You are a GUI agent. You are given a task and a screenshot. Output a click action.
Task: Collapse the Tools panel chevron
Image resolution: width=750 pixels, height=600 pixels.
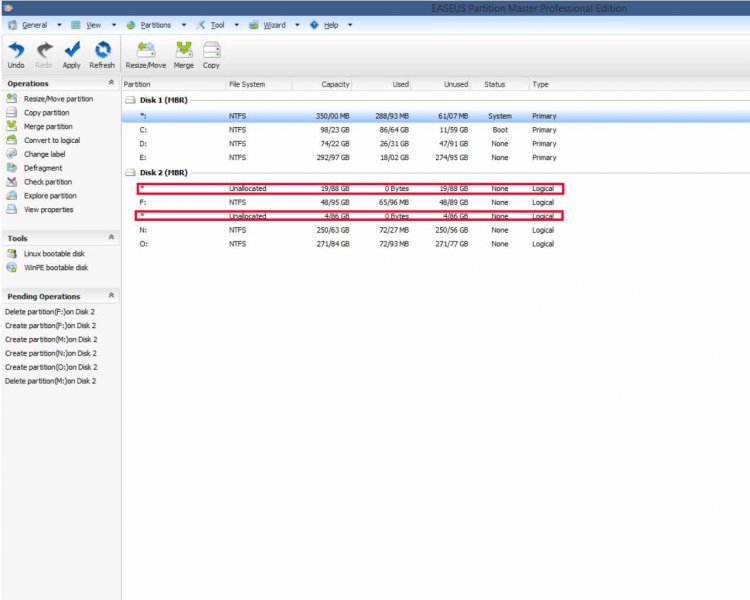111,237
